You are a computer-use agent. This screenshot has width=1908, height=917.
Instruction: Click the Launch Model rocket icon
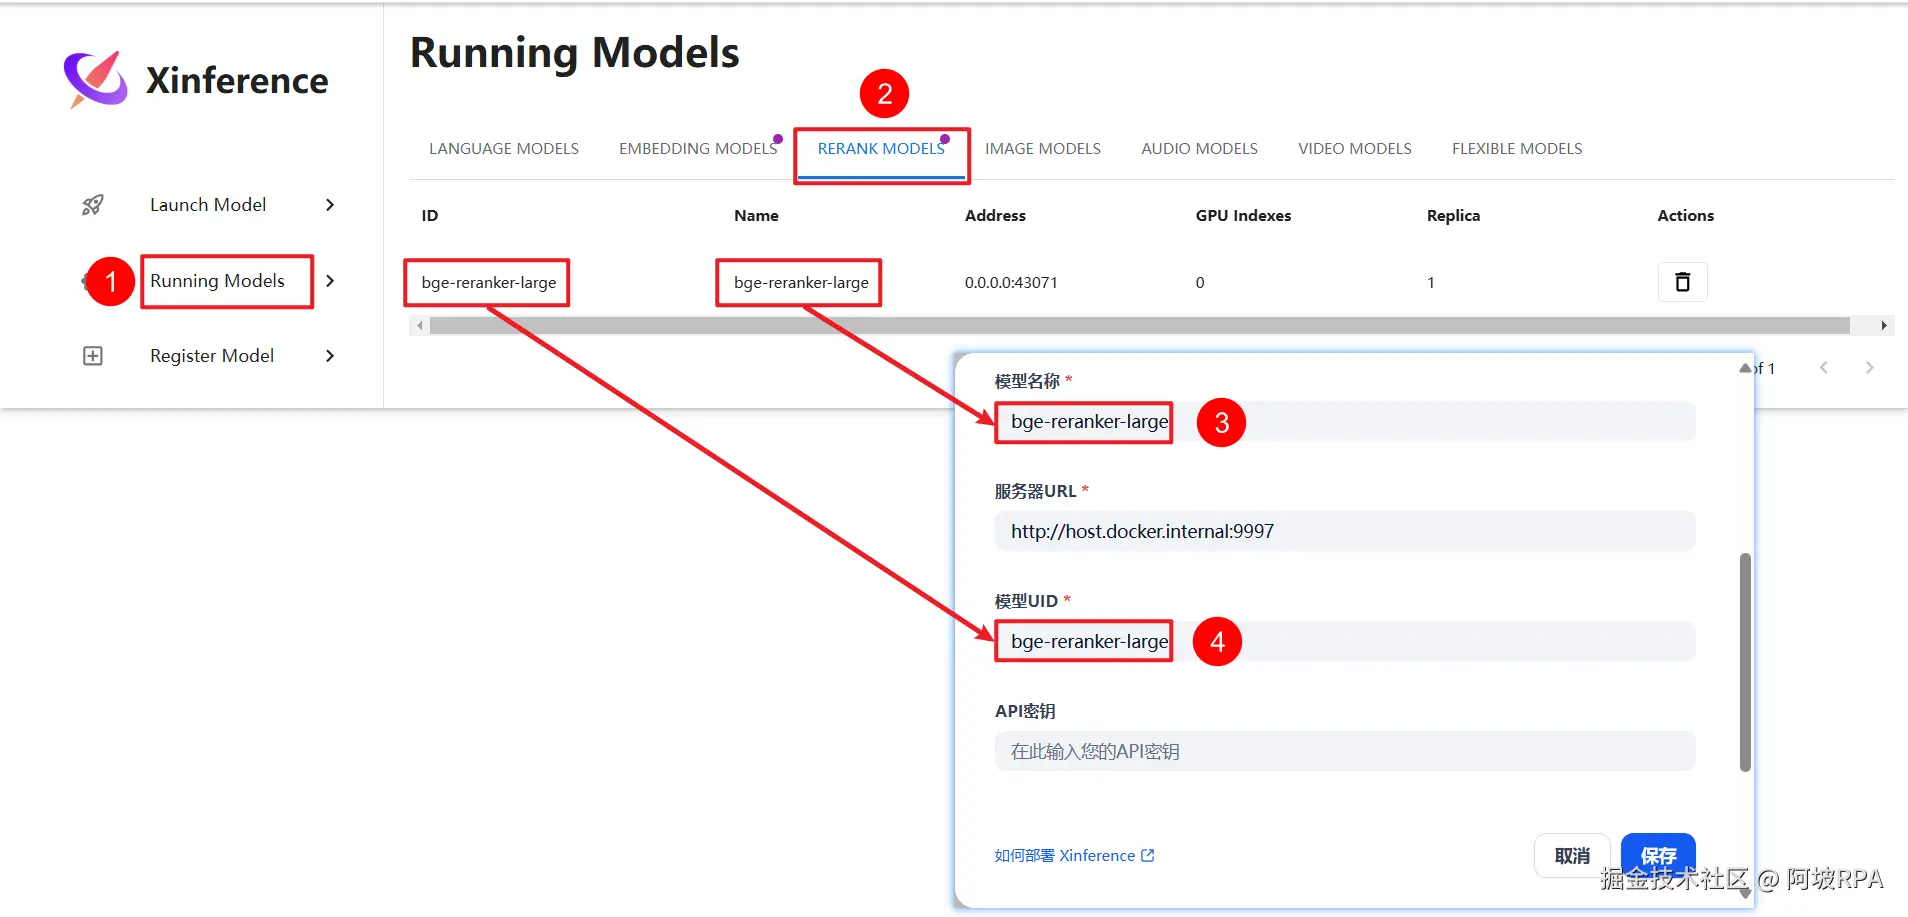(93, 205)
